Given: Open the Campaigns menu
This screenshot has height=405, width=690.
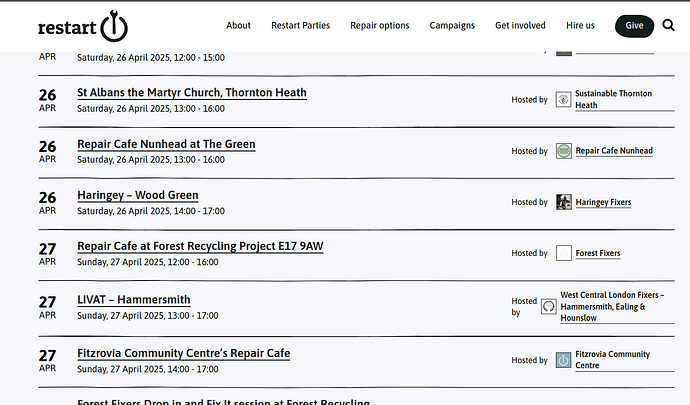Looking at the screenshot, I should [452, 26].
